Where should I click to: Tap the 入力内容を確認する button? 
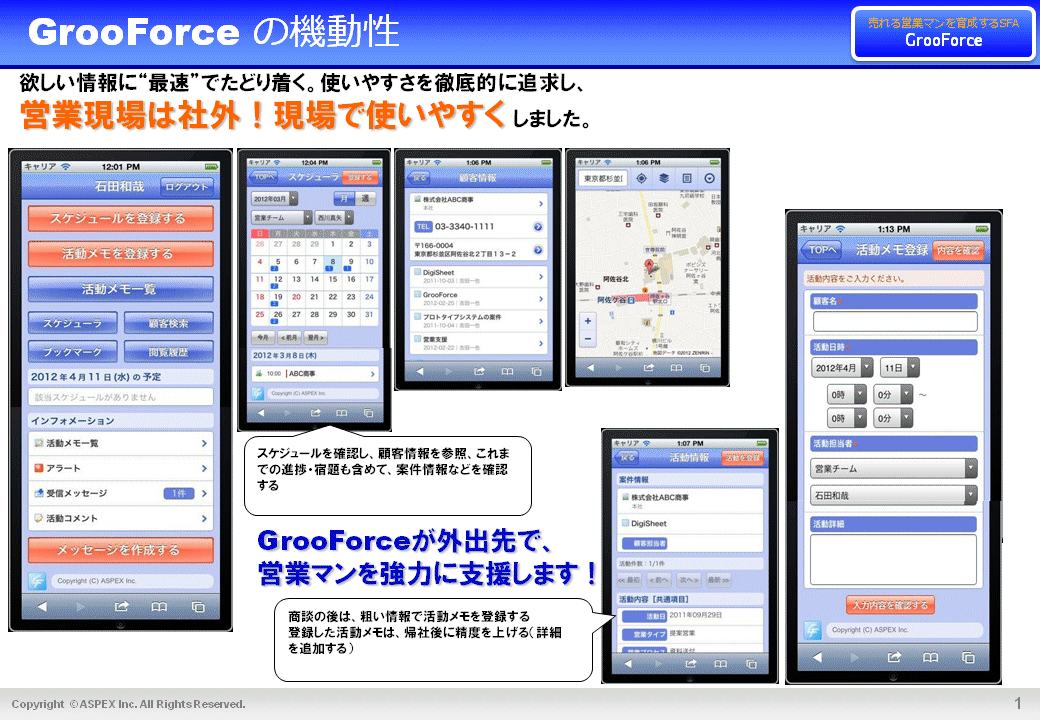[889, 605]
